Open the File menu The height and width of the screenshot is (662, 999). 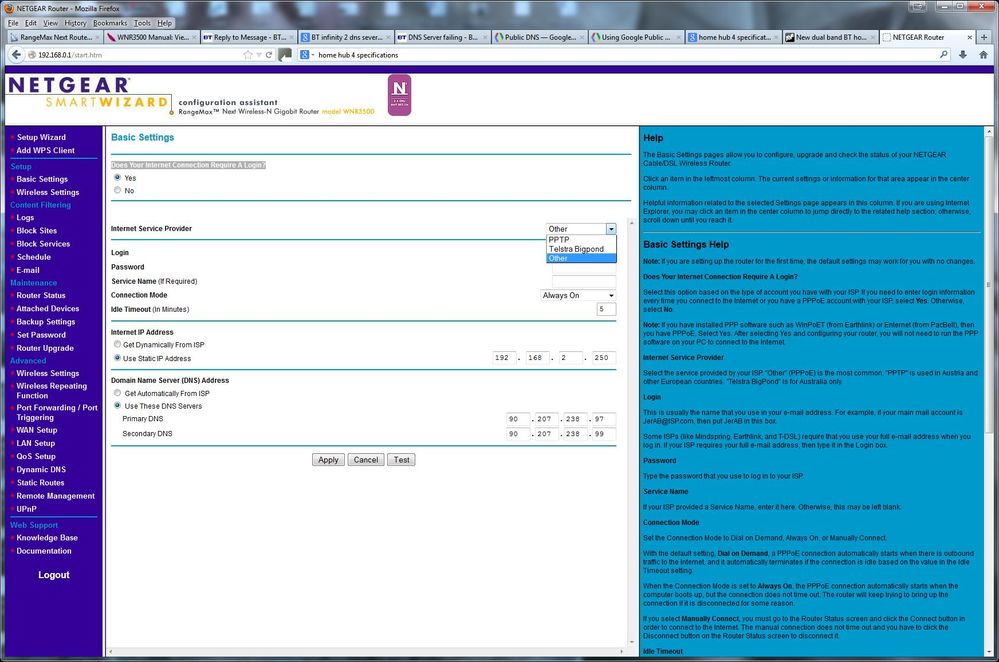coord(13,23)
